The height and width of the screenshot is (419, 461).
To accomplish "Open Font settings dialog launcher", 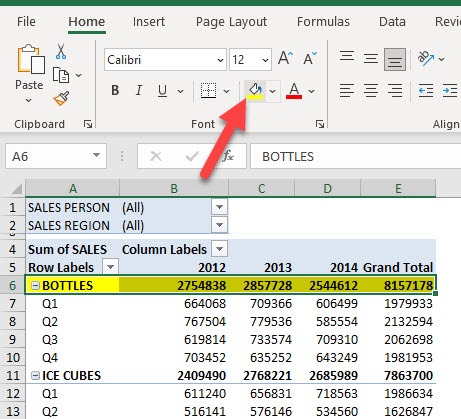I will pyautogui.click(x=320, y=124).
